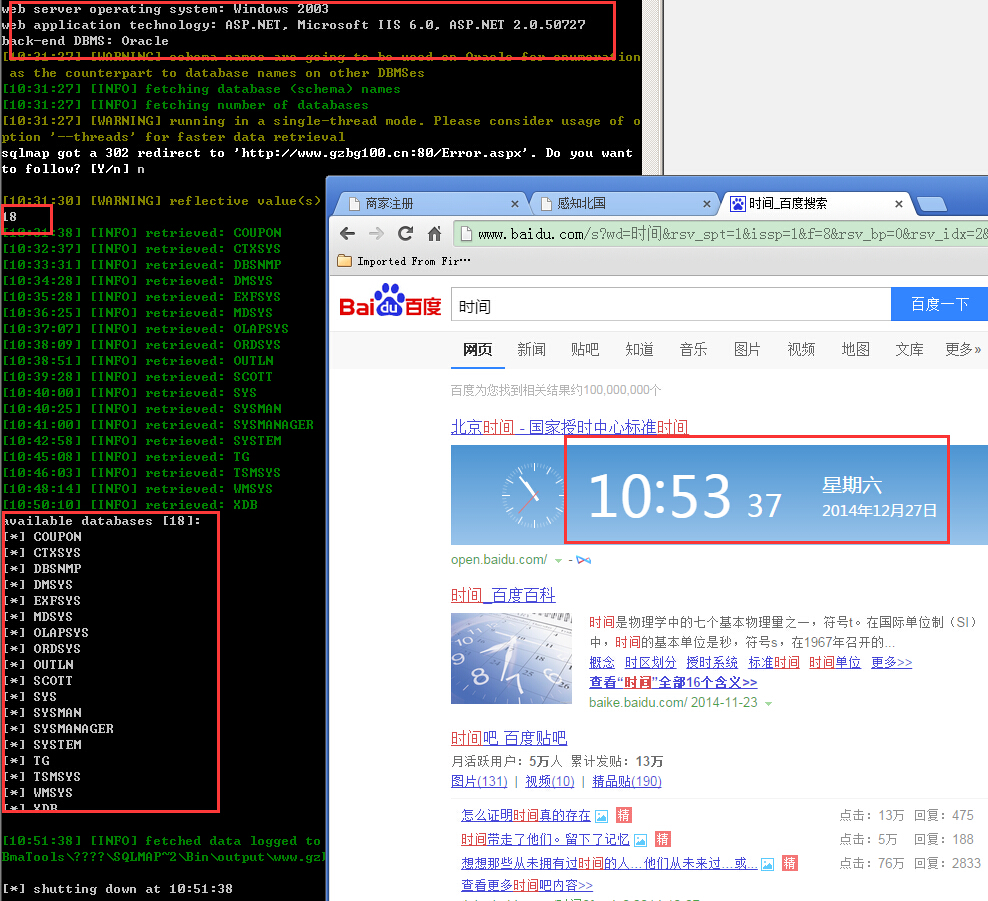Image resolution: width=988 pixels, height=901 pixels.
Task: Open the 视频(10) link
Action: [549, 781]
